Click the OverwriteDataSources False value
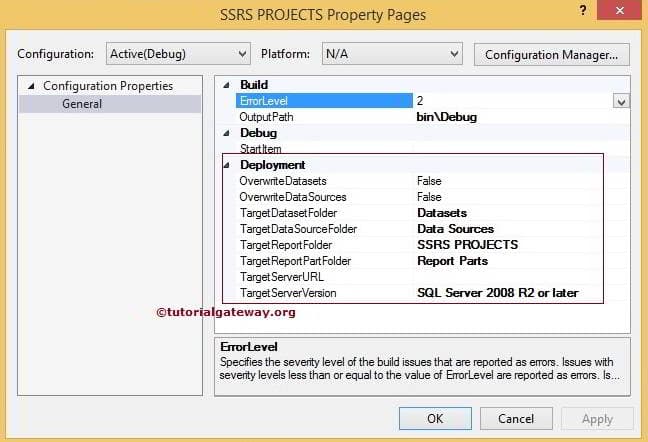648x442 pixels. 429,197
